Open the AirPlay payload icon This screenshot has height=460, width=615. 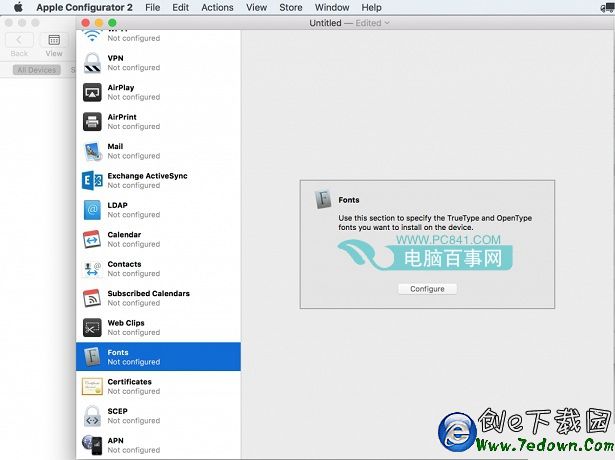(x=92, y=92)
